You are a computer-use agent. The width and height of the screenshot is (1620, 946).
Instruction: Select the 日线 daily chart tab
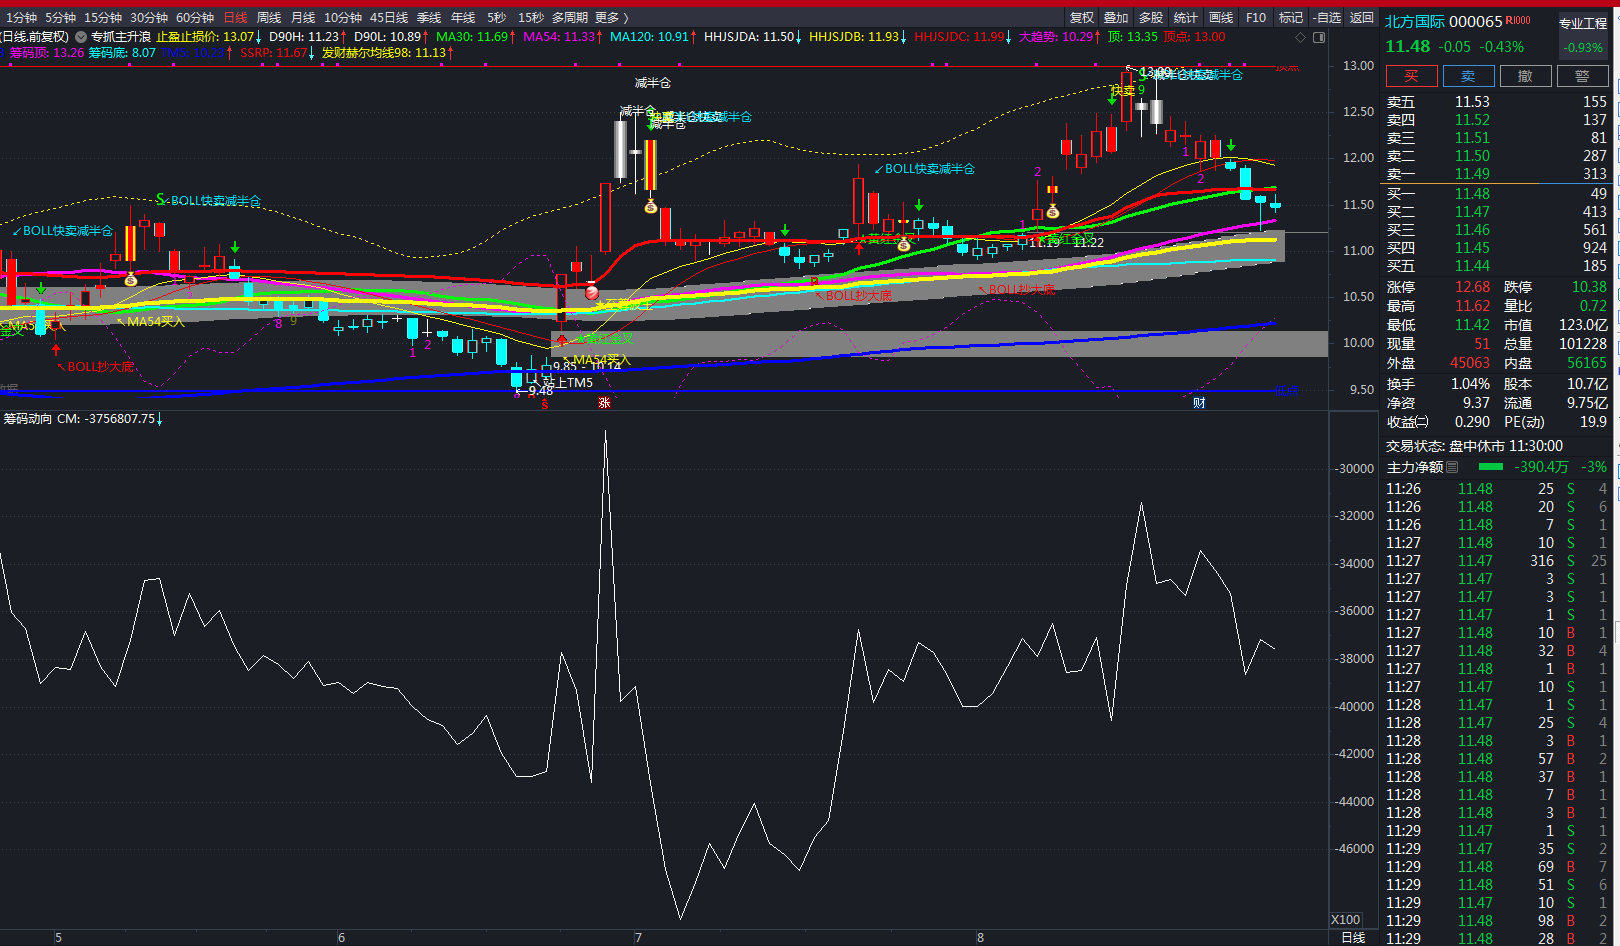pos(235,18)
